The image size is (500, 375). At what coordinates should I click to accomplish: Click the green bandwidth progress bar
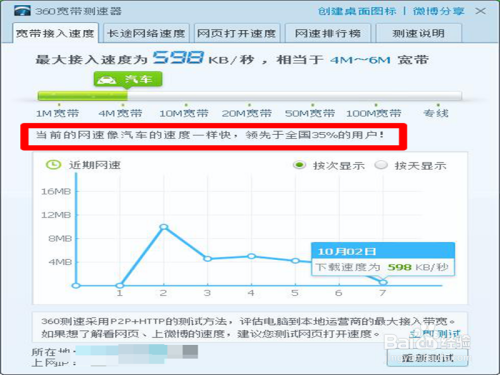click(x=83, y=96)
